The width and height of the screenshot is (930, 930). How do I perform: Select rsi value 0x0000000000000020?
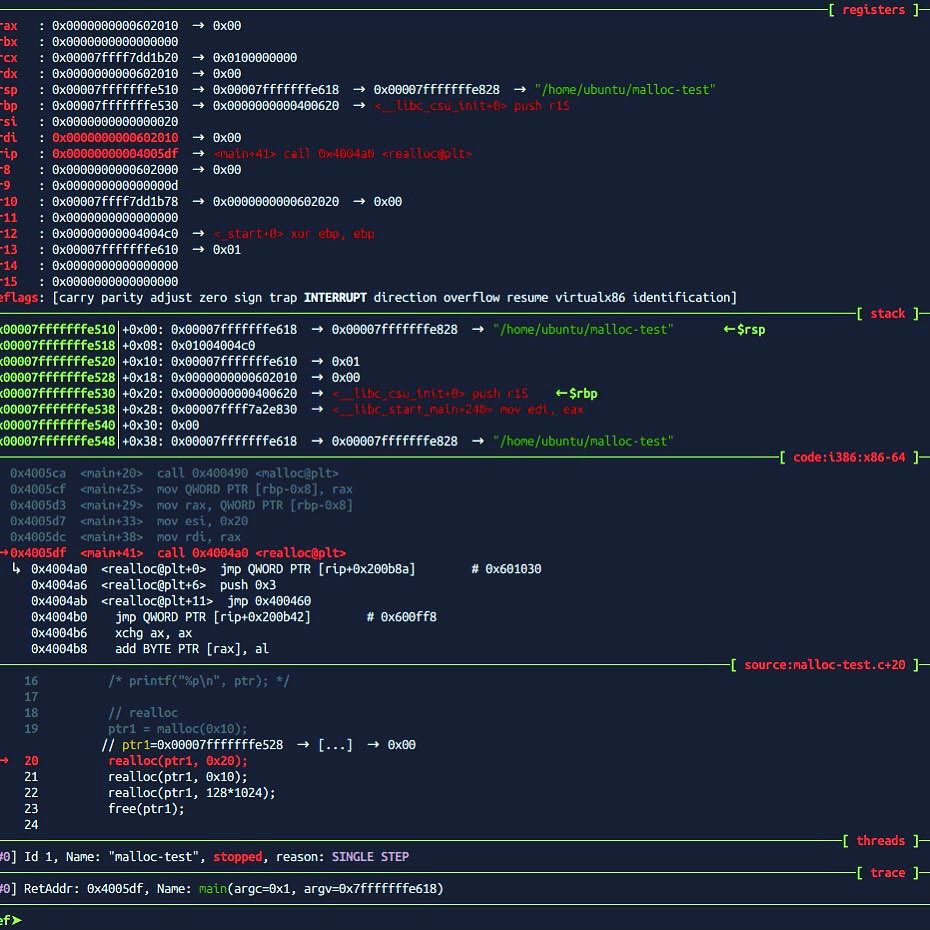coord(115,122)
